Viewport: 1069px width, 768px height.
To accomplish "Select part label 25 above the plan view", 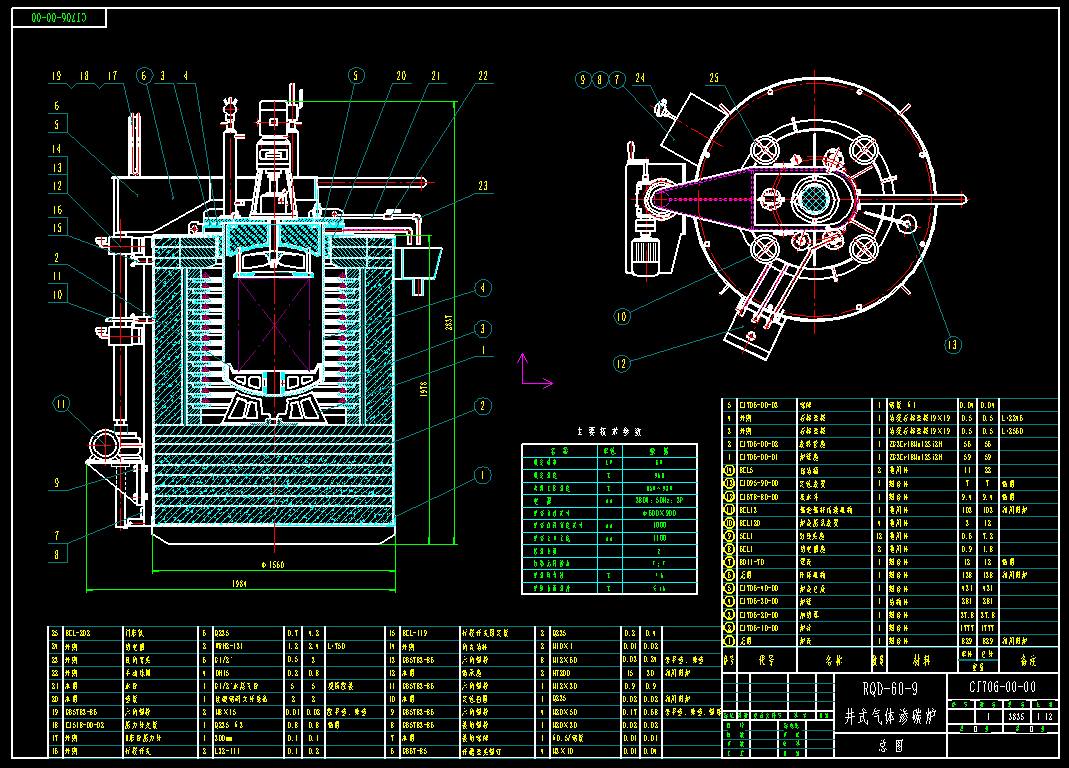I will tap(714, 78).
